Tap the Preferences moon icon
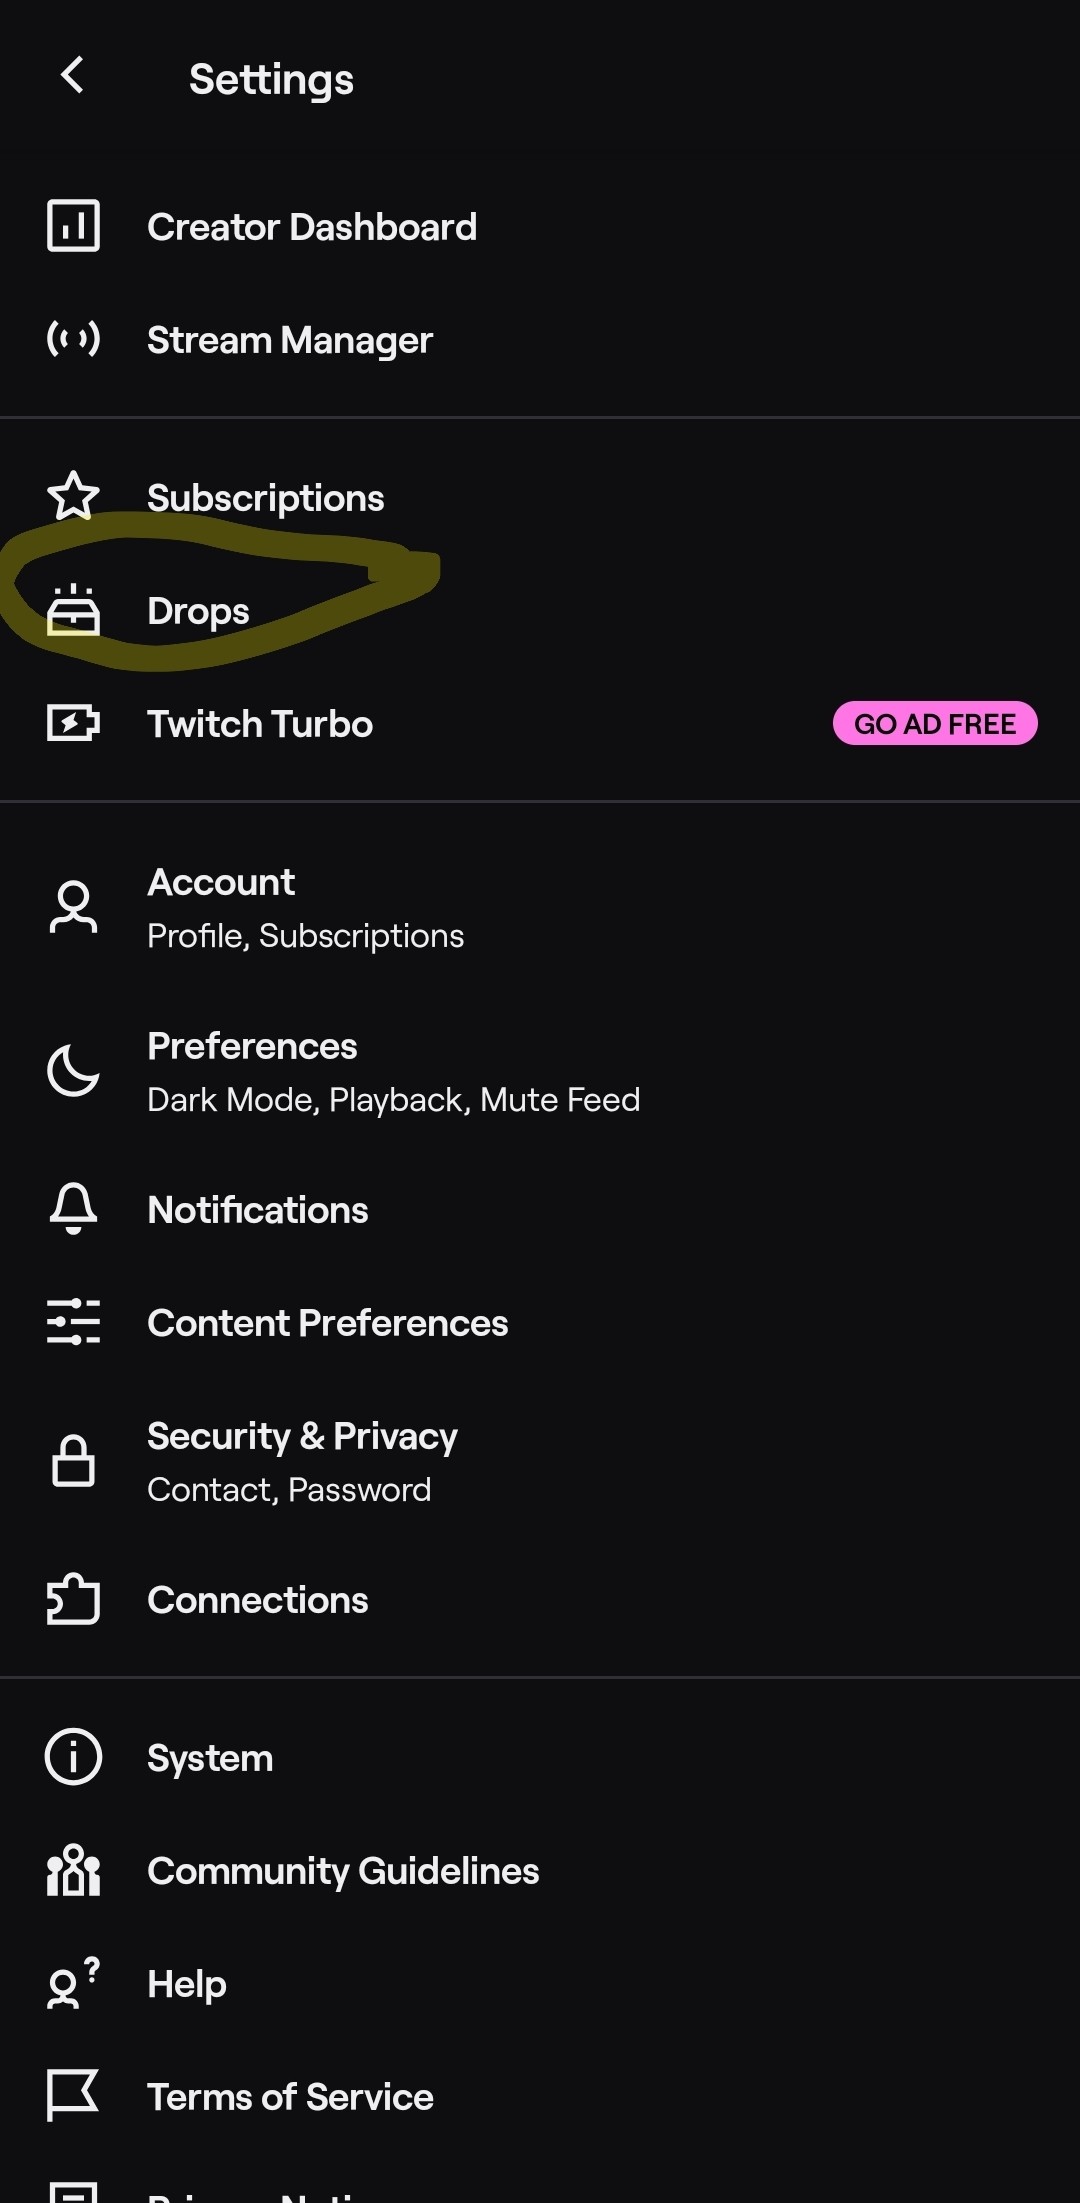The image size is (1080, 2203). [x=73, y=1071]
